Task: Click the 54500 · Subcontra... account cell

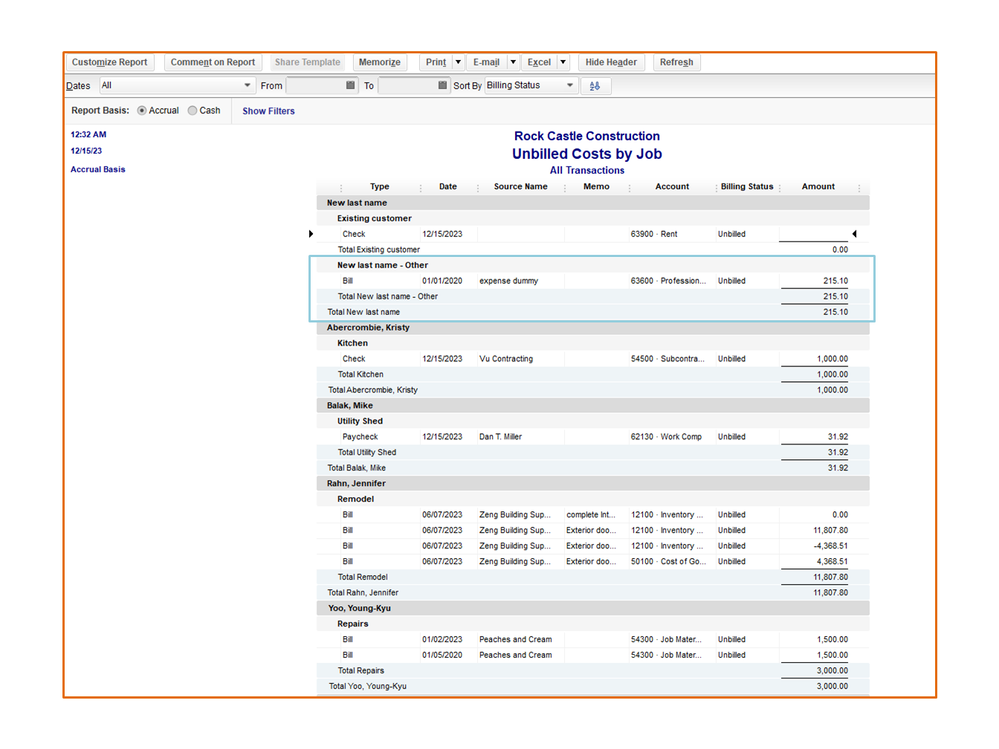Action: tap(668, 359)
